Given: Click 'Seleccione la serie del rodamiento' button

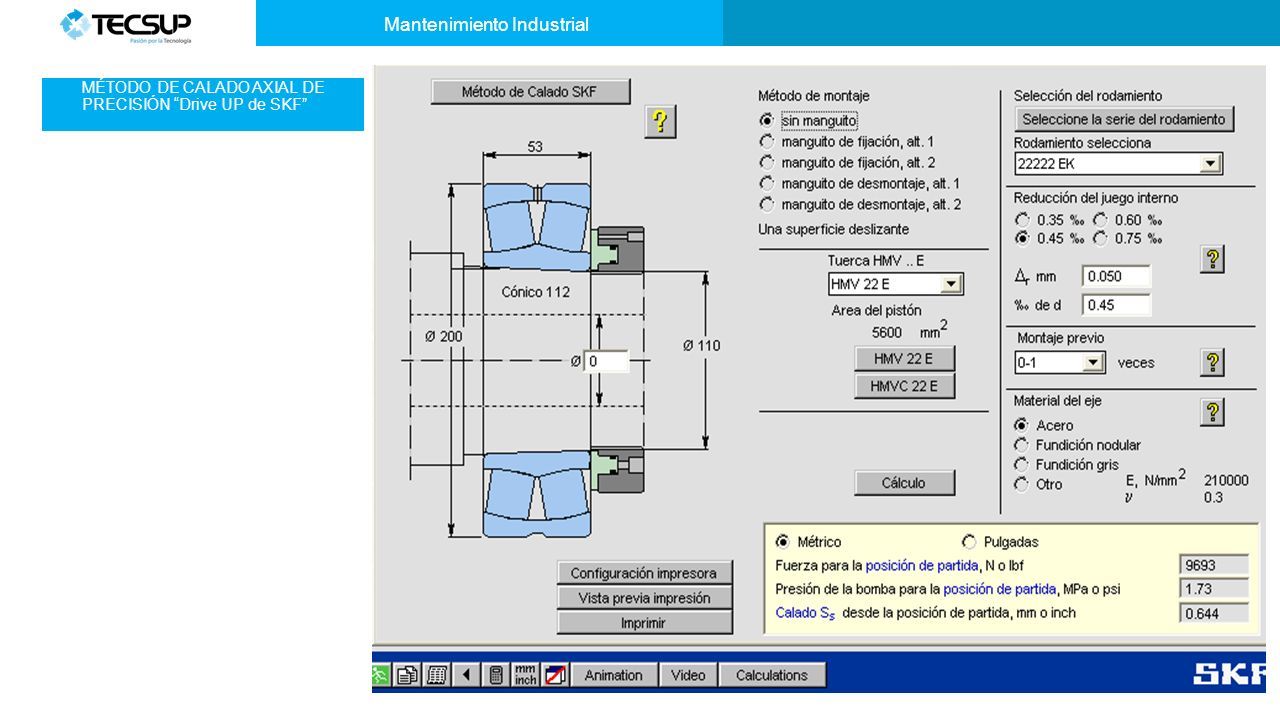Looking at the screenshot, I should tap(1124, 119).
